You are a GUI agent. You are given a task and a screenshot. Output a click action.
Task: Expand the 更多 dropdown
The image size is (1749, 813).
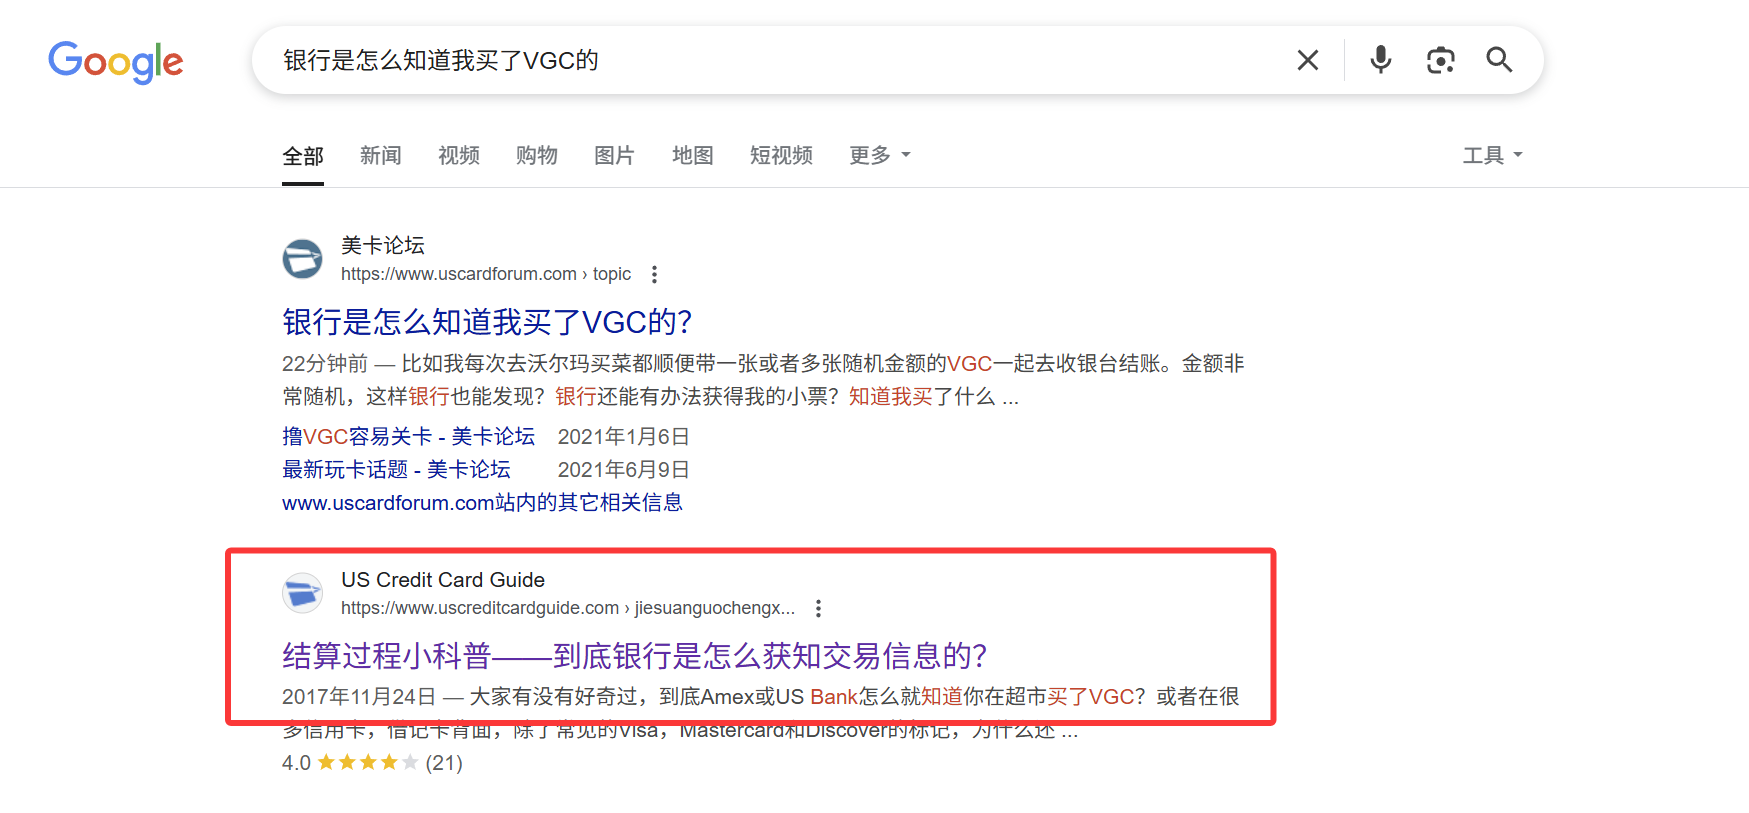click(880, 155)
